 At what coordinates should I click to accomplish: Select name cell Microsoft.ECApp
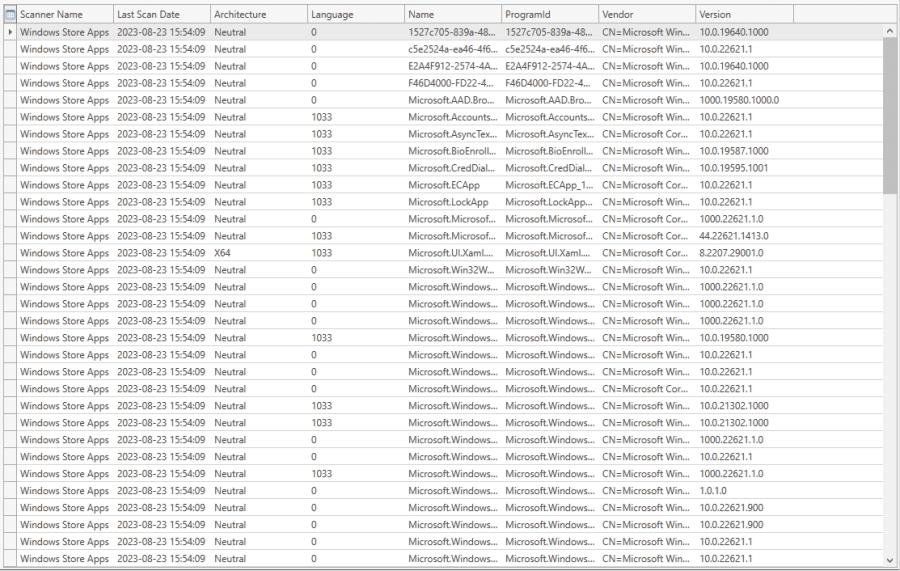tap(452, 185)
